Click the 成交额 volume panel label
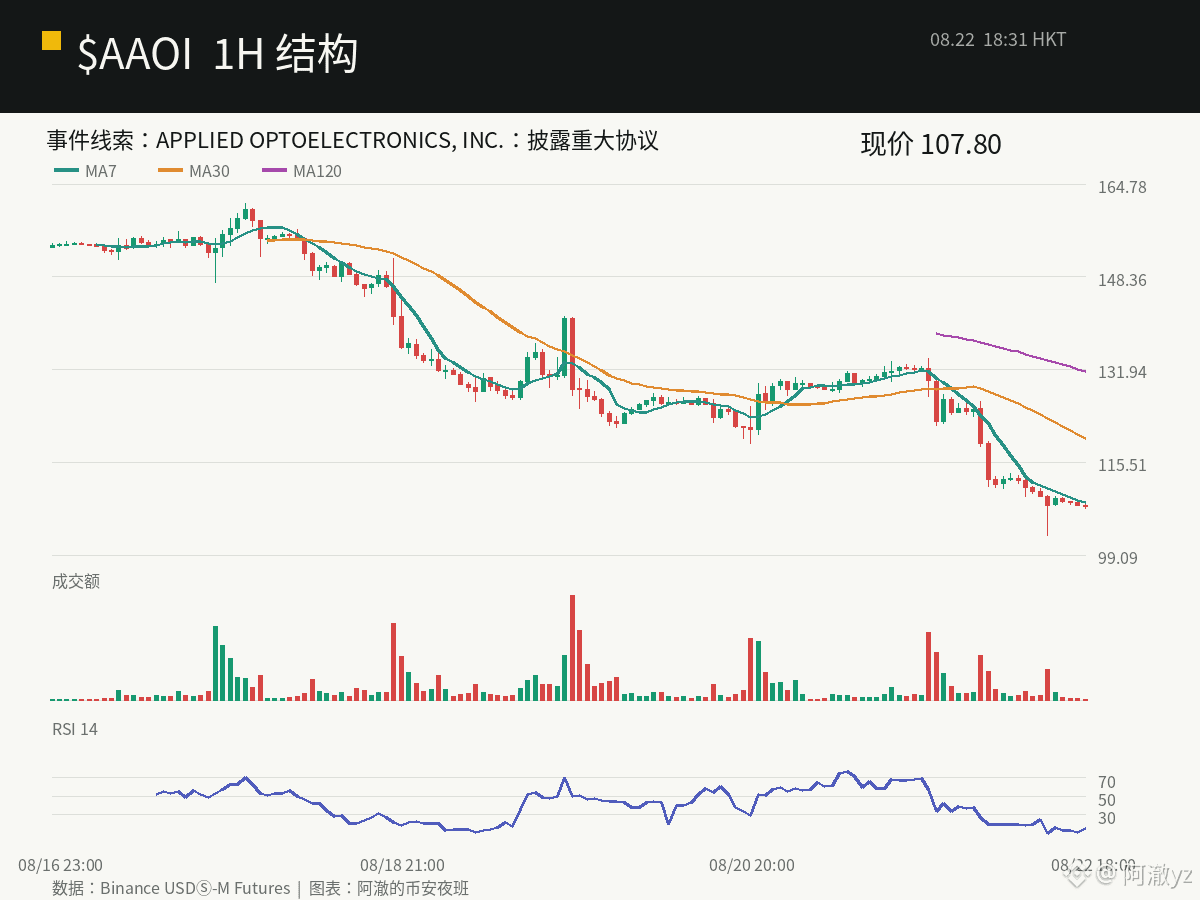This screenshot has width=1200, height=900. point(76,581)
